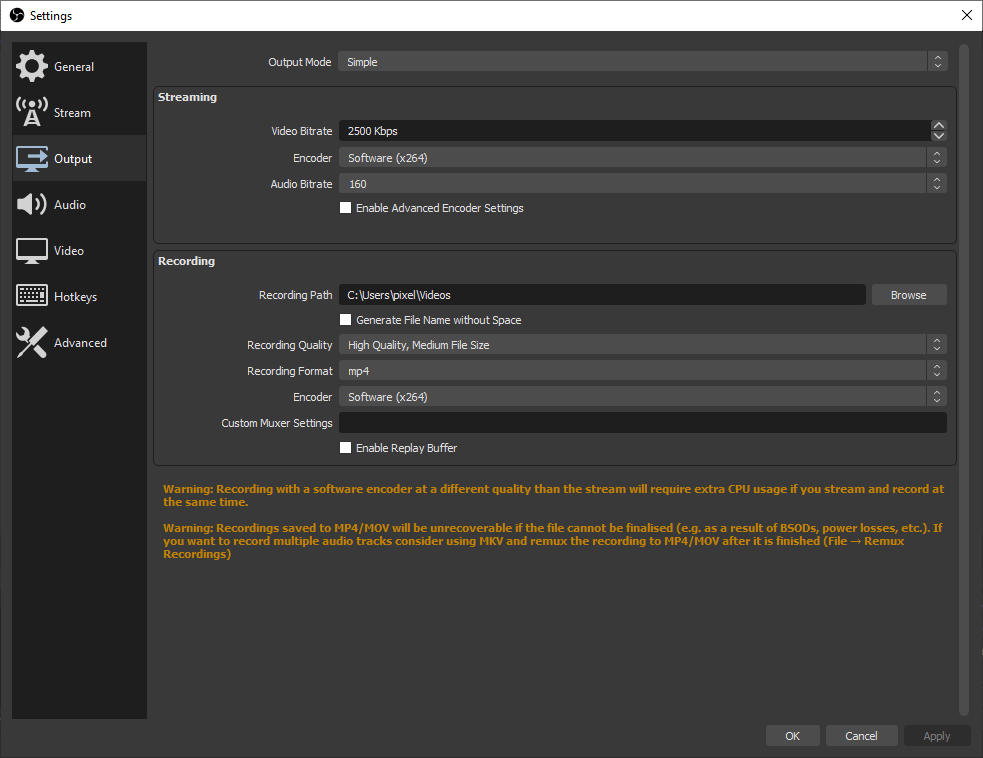Open Streaming Encoder dropdown
Viewport: 983px width, 758px height.
(643, 157)
